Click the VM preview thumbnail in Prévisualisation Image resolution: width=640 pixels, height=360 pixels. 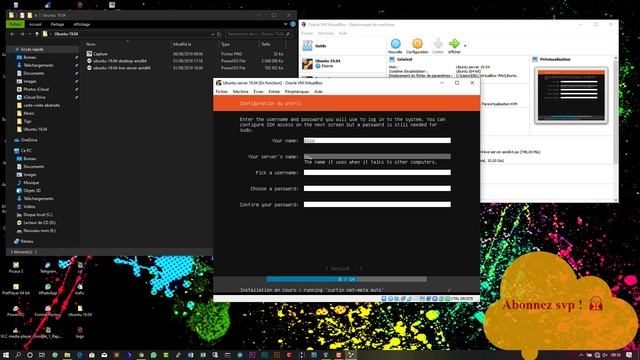(571, 96)
